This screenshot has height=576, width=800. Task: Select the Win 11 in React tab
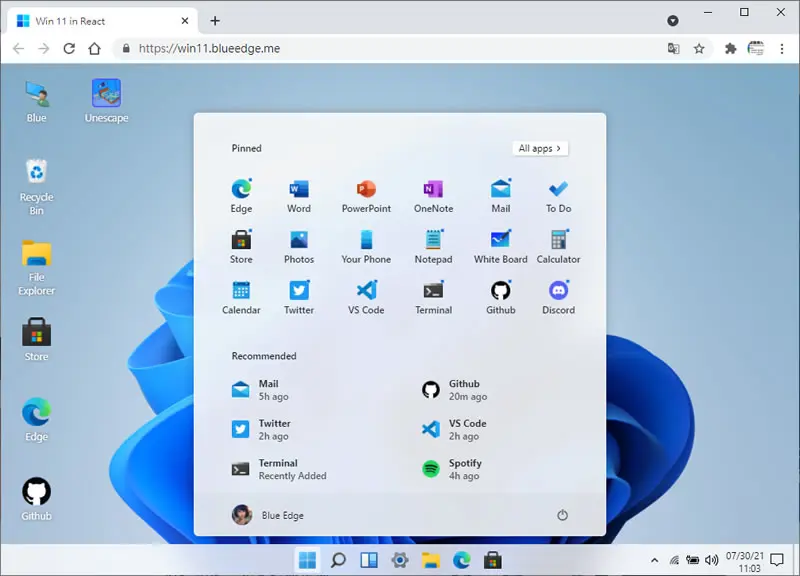tap(102, 21)
